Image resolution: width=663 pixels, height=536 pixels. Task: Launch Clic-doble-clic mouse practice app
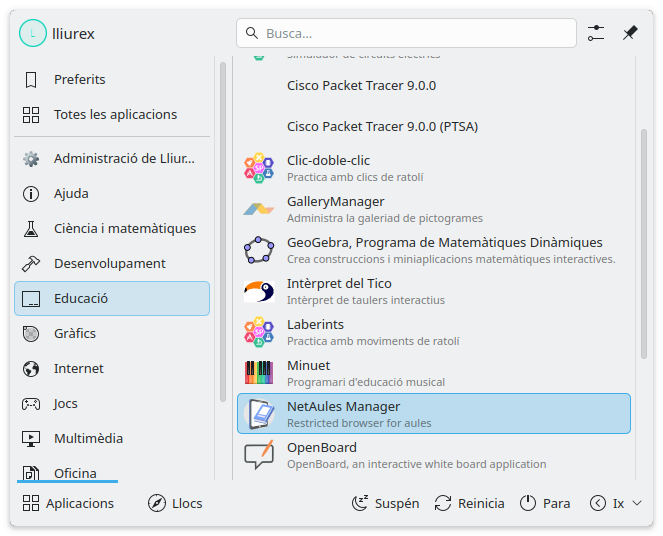(x=433, y=168)
